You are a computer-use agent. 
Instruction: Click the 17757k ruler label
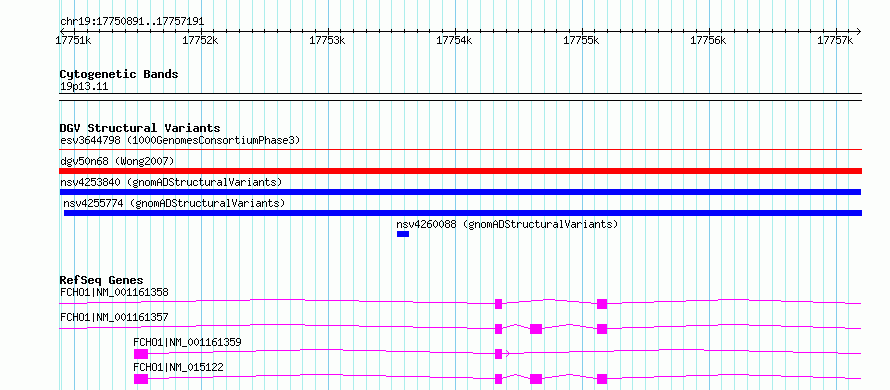836,40
